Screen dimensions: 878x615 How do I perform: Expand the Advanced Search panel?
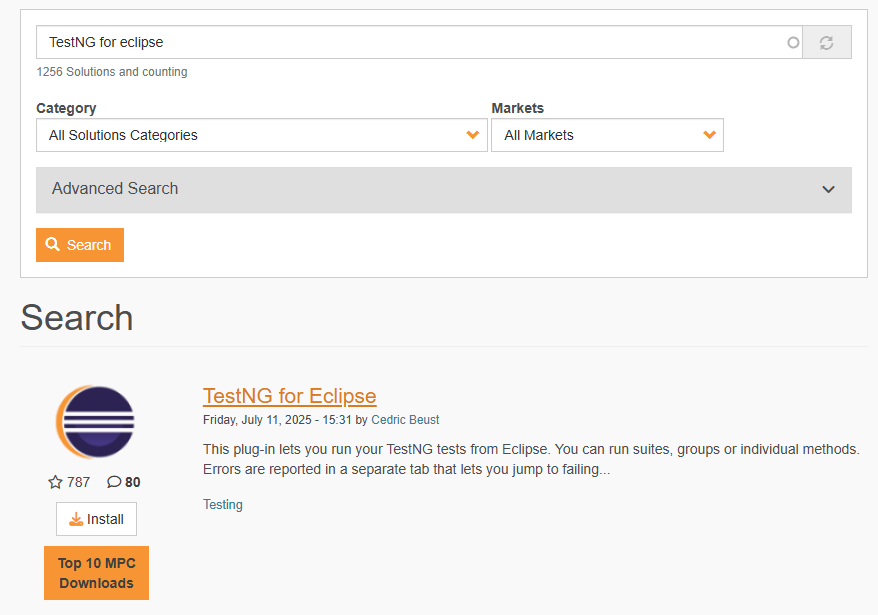tap(443, 189)
